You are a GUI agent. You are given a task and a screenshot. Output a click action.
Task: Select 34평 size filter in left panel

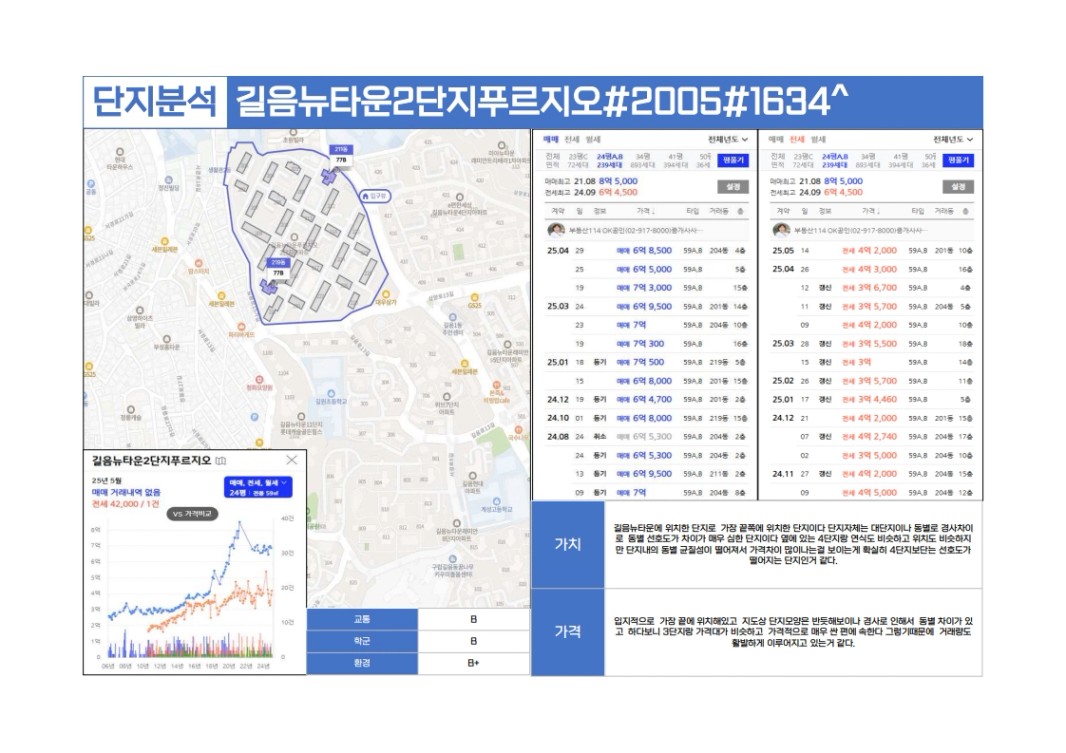coord(642,160)
